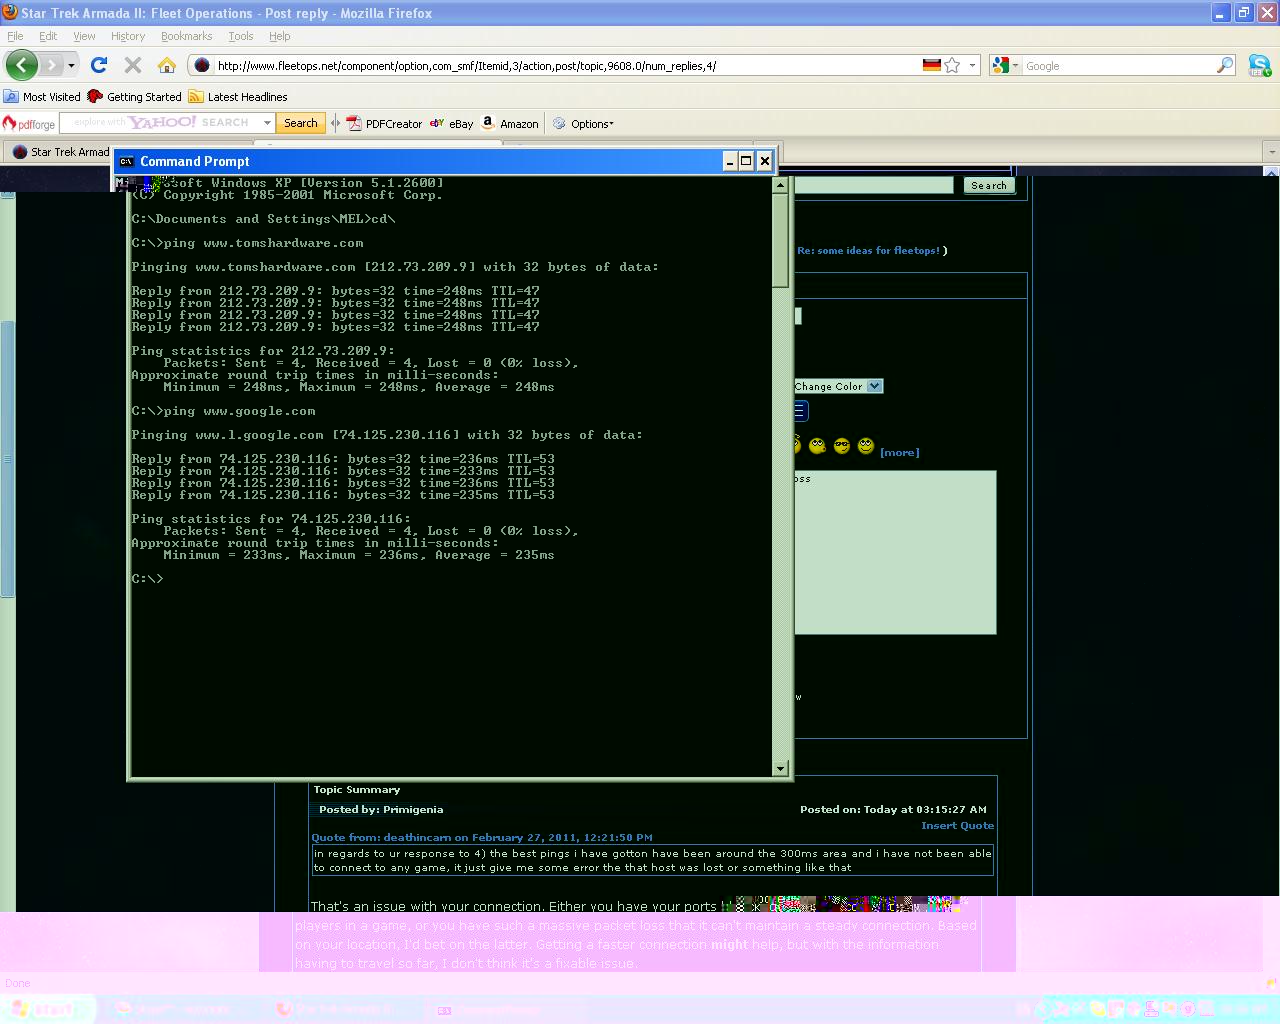Open the History menu
Viewport: 1280px width, 1024px height.
[128, 36]
